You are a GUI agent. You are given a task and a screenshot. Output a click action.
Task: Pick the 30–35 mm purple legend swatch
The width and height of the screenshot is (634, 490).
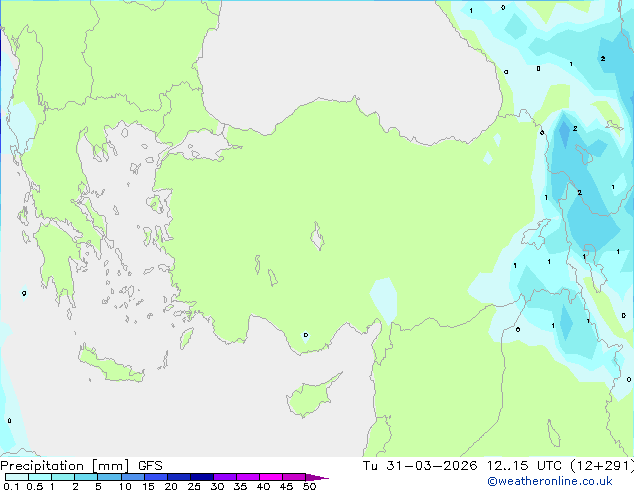point(225,477)
